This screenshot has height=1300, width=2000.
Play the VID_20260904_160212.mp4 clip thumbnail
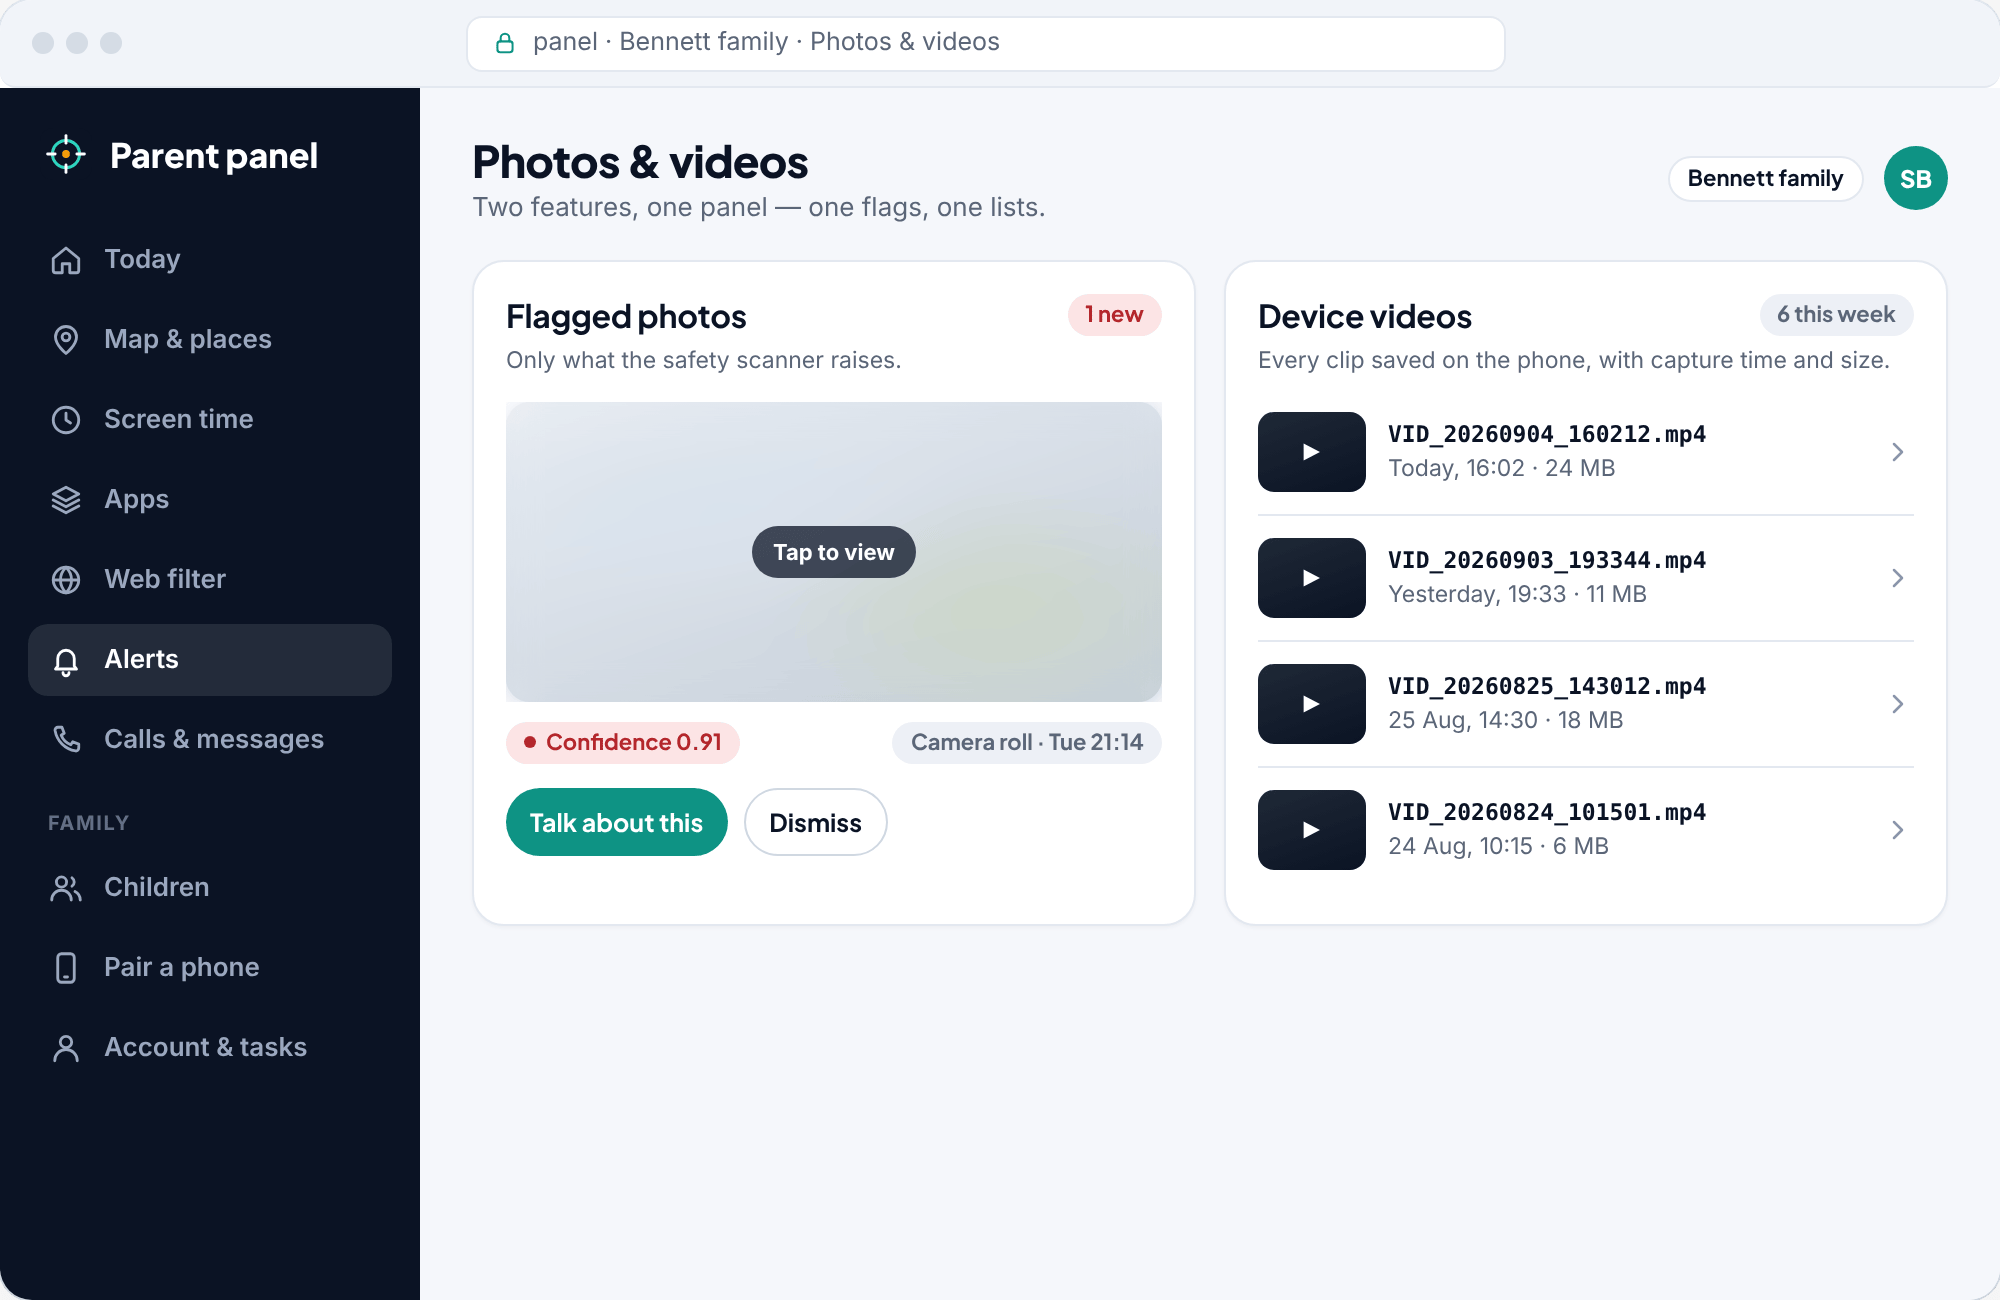point(1311,452)
